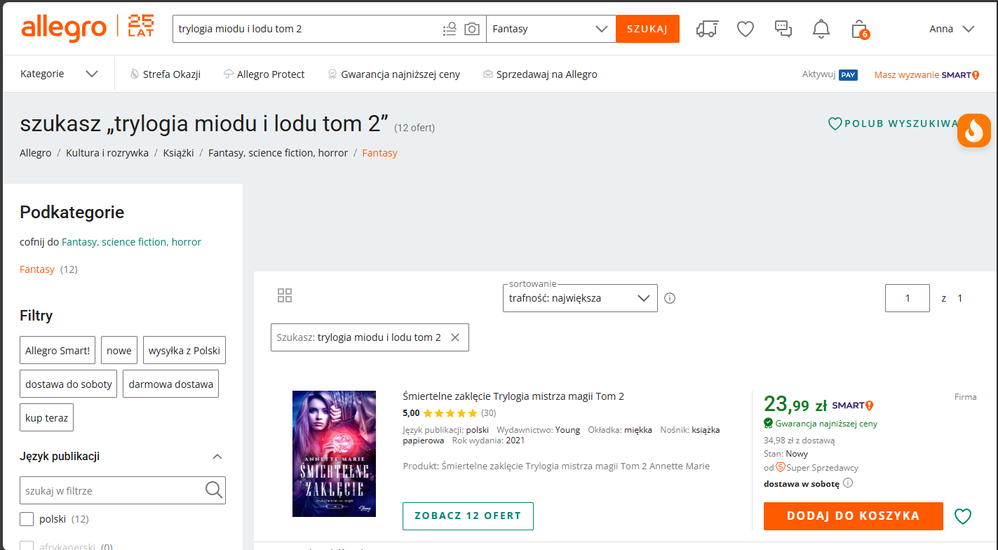Add product to favorites with heart icon

click(x=963, y=516)
